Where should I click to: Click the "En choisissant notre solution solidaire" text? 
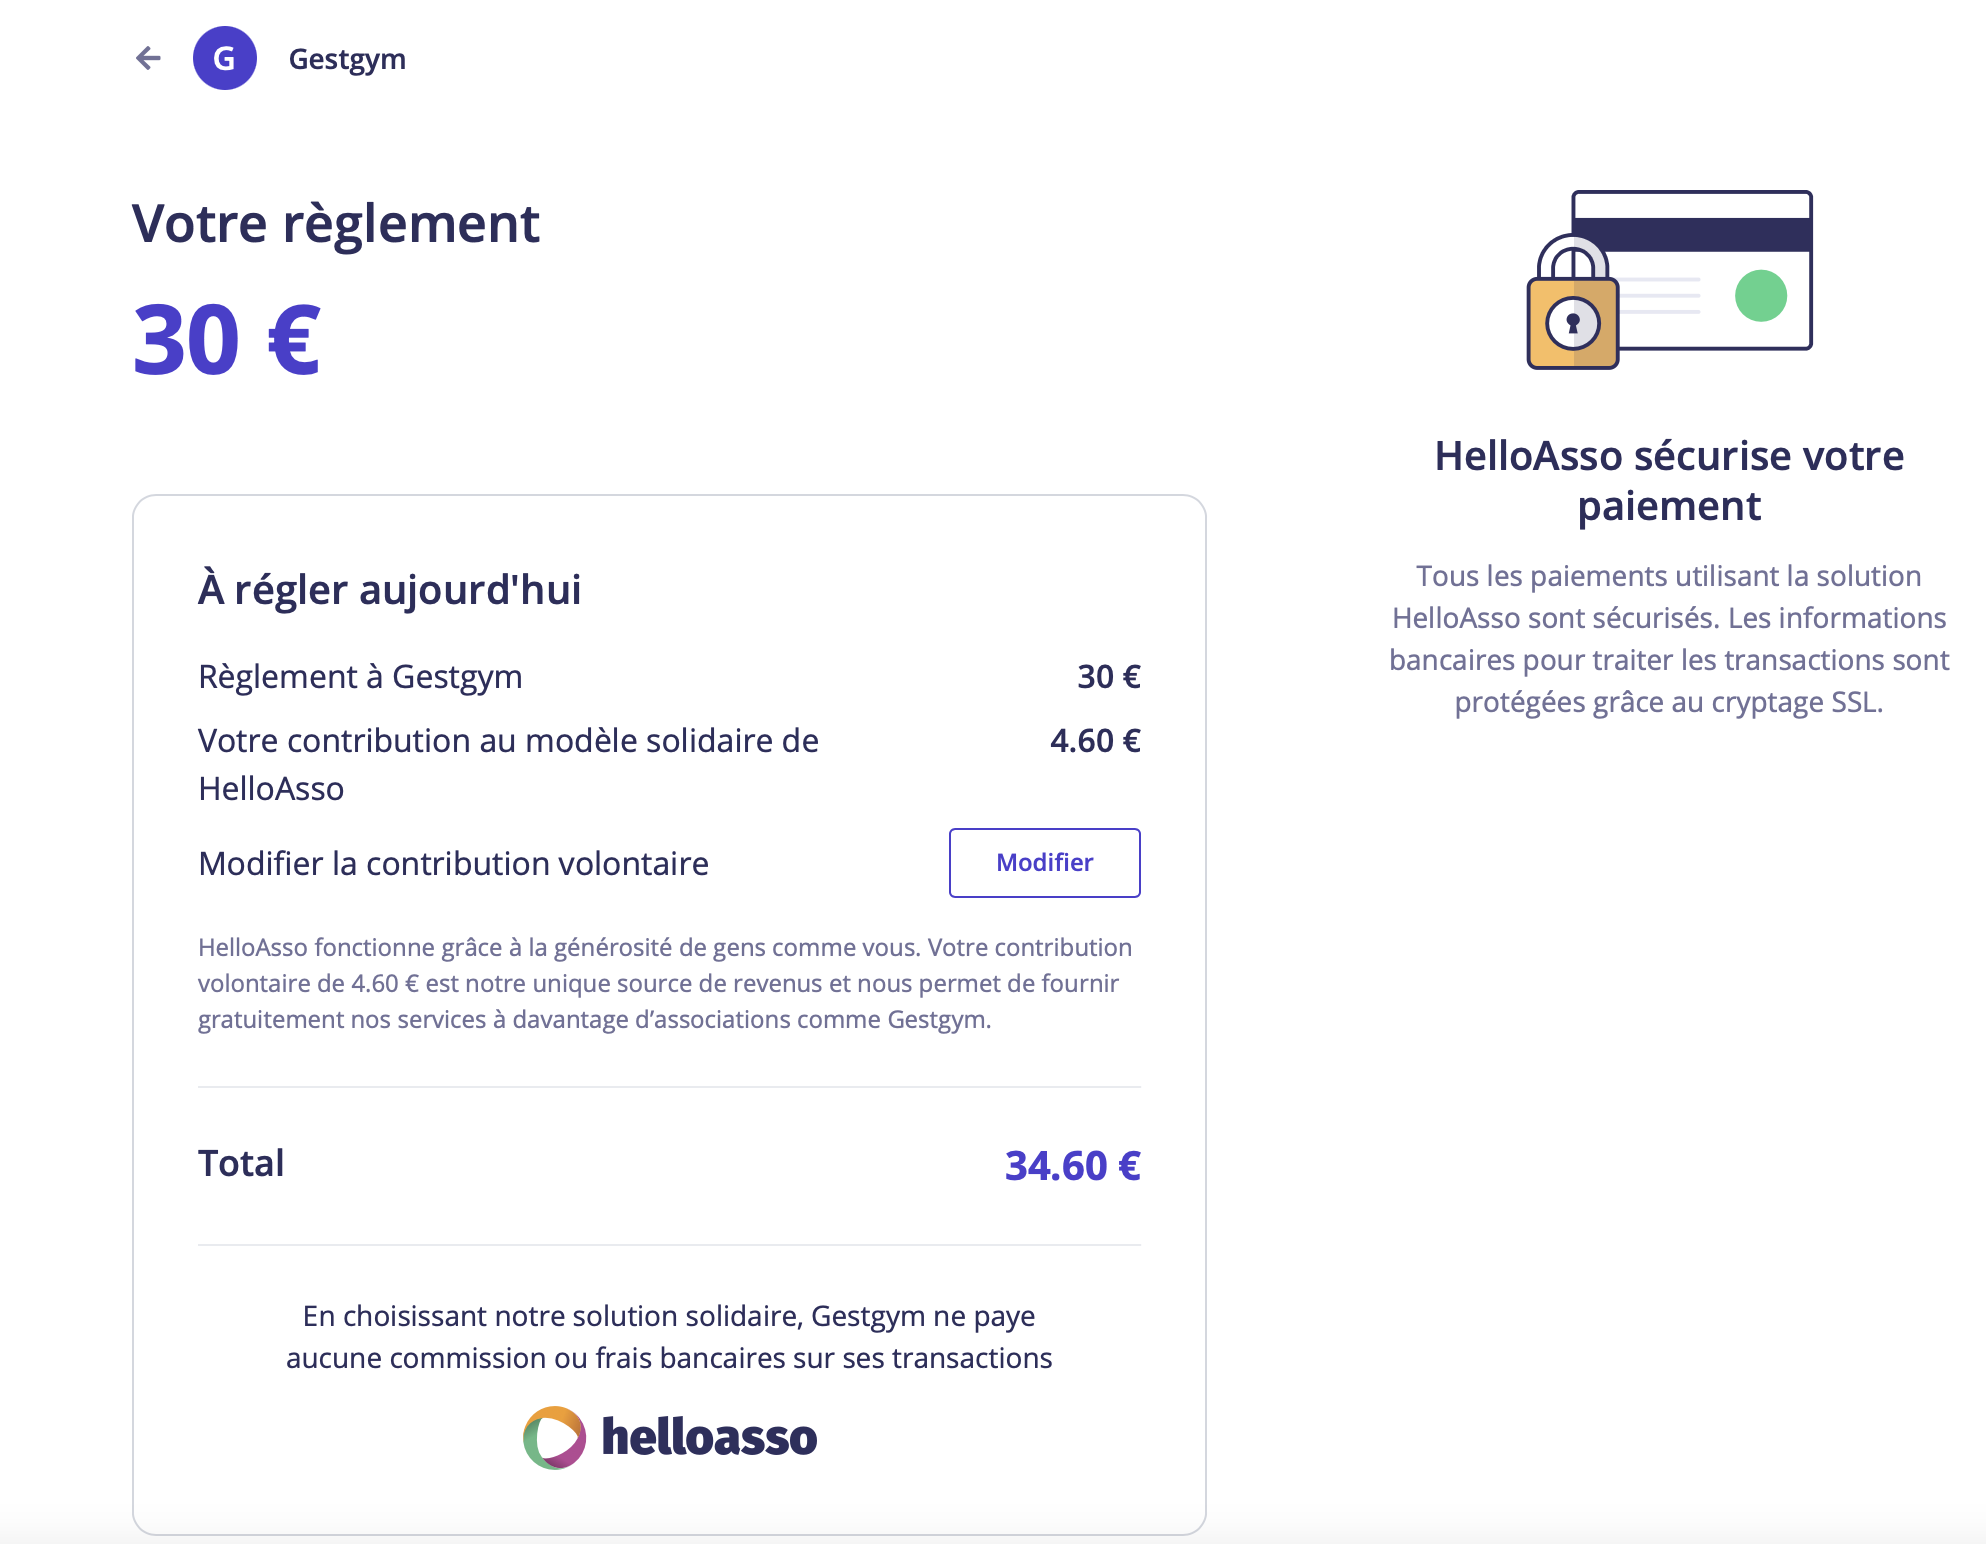669,1337
